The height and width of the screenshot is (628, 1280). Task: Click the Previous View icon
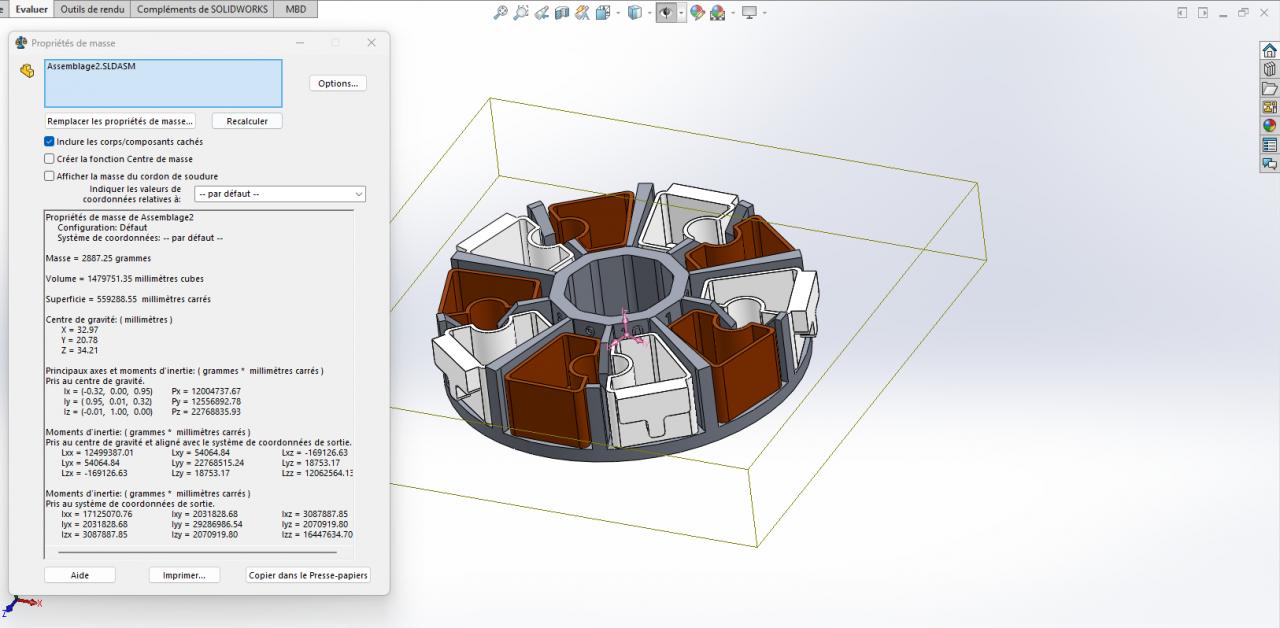(x=542, y=13)
